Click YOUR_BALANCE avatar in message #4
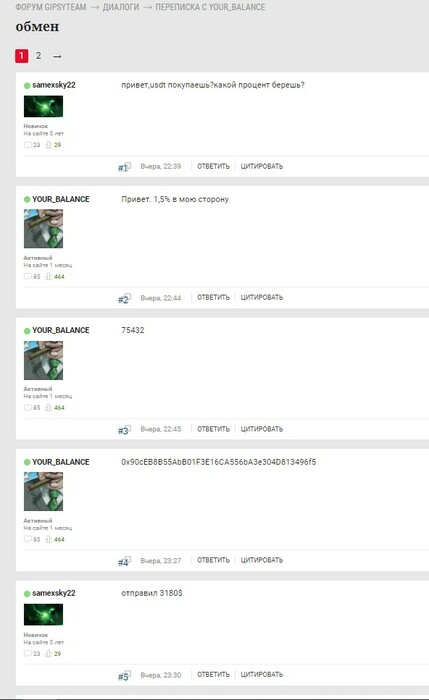 click(43, 491)
